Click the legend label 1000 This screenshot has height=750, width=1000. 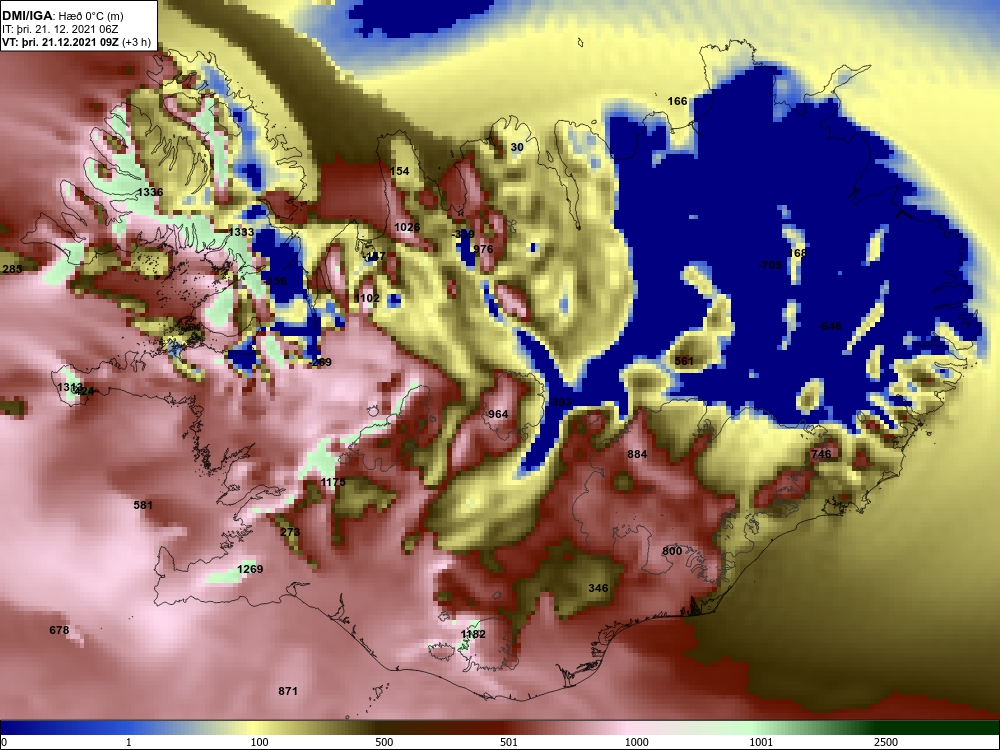(637, 742)
